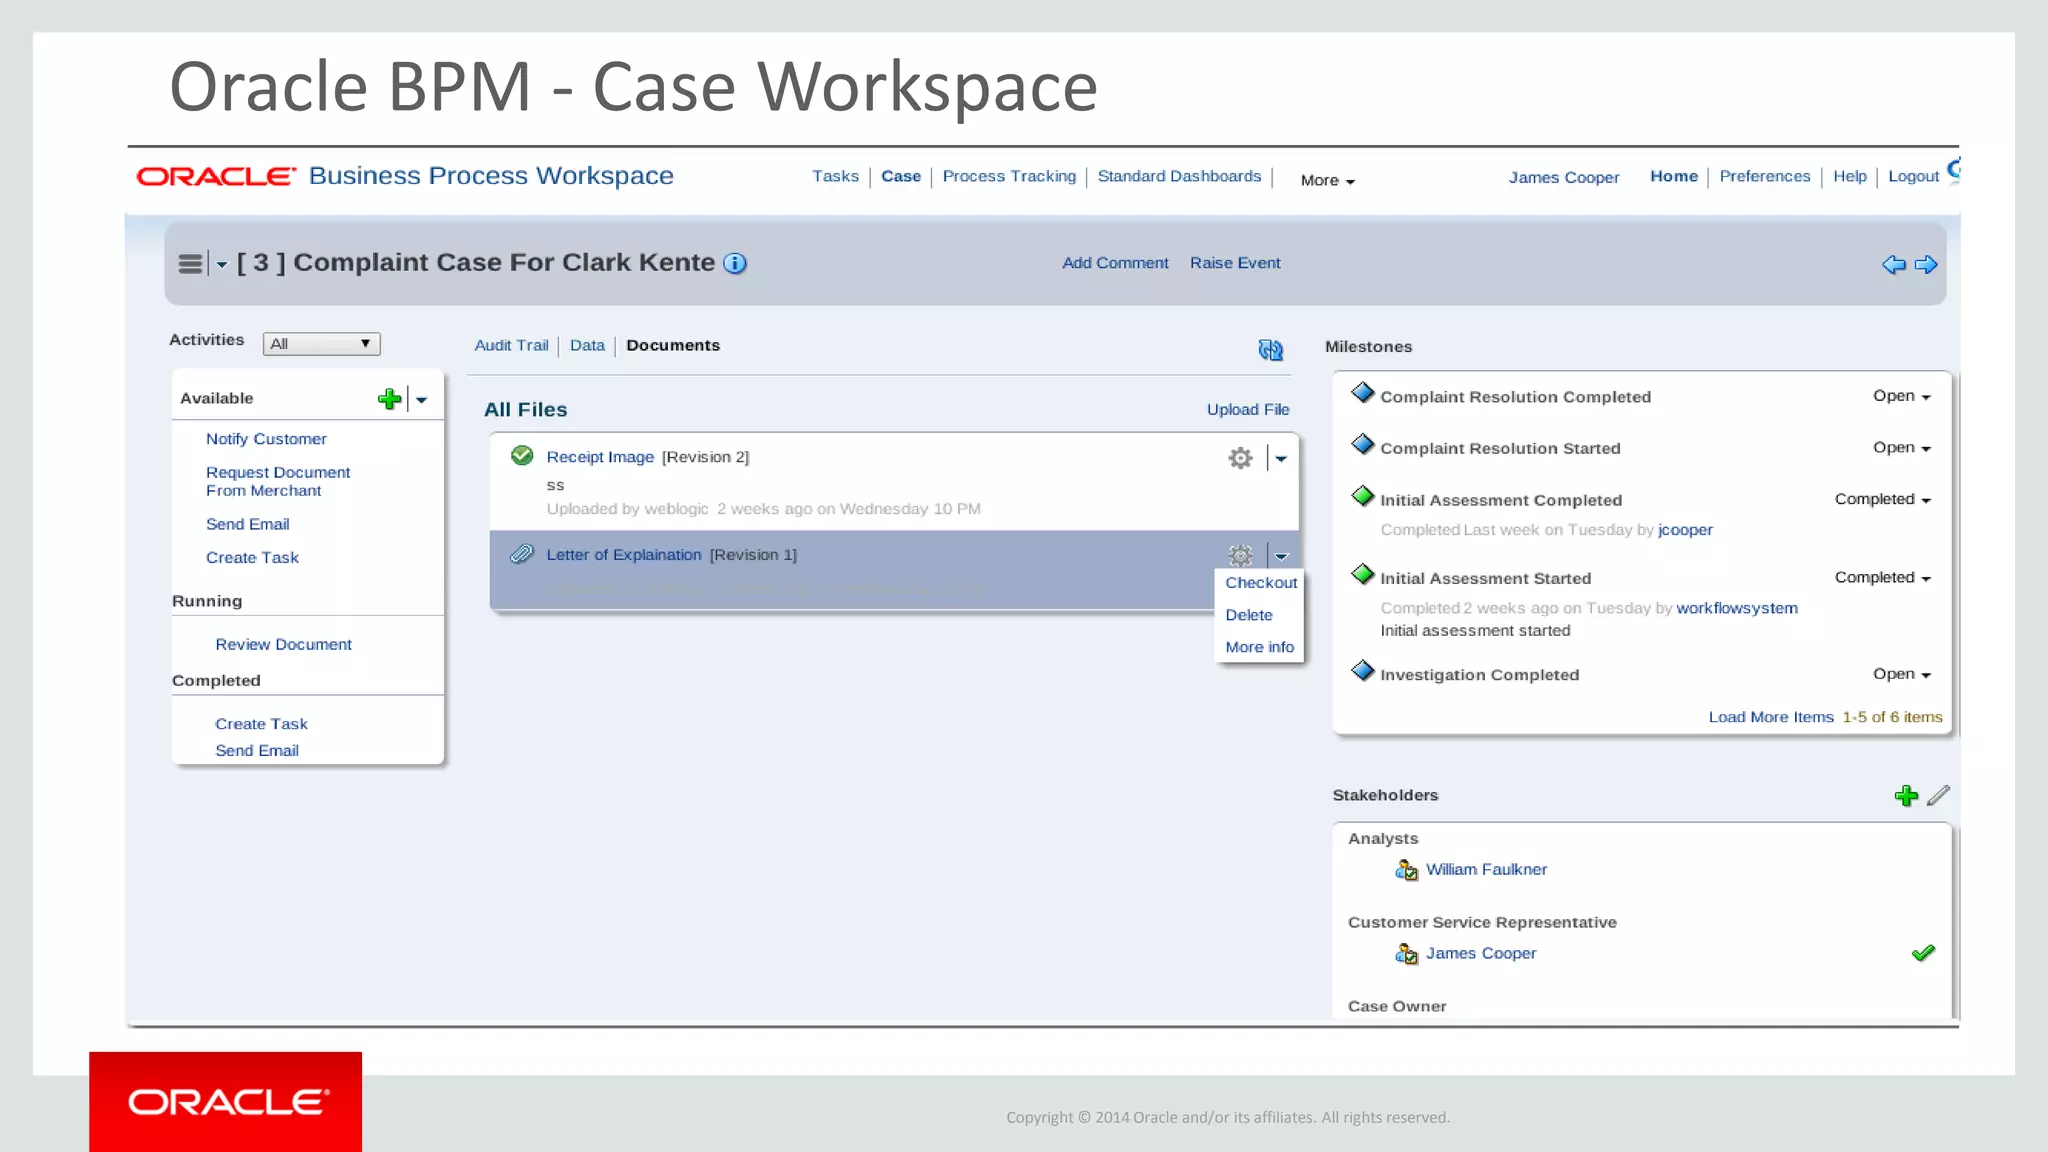Open Process Tracking tab
Viewport: 2048px width, 1152px height.
tap(1009, 176)
